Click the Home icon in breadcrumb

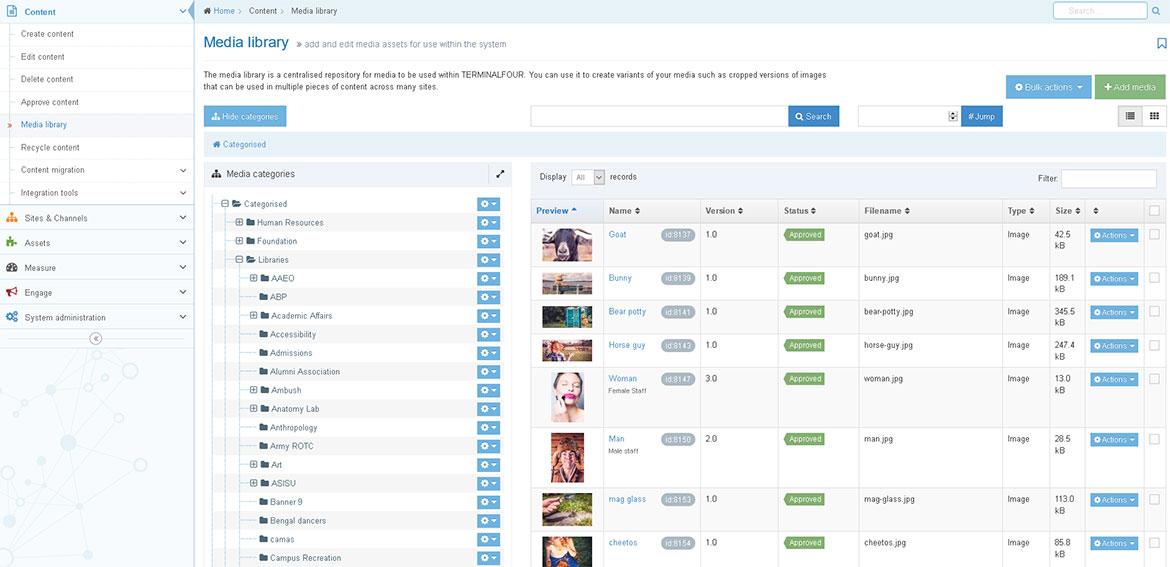207,11
